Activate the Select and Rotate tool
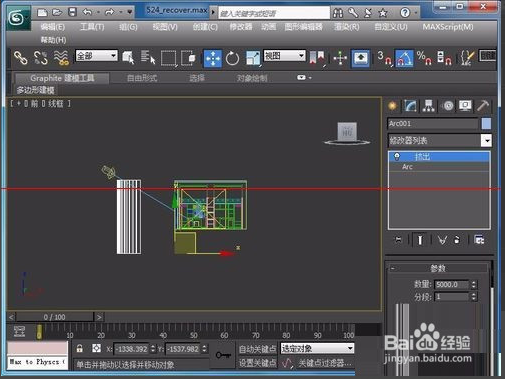The image size is (505, 379). point(232,58)
